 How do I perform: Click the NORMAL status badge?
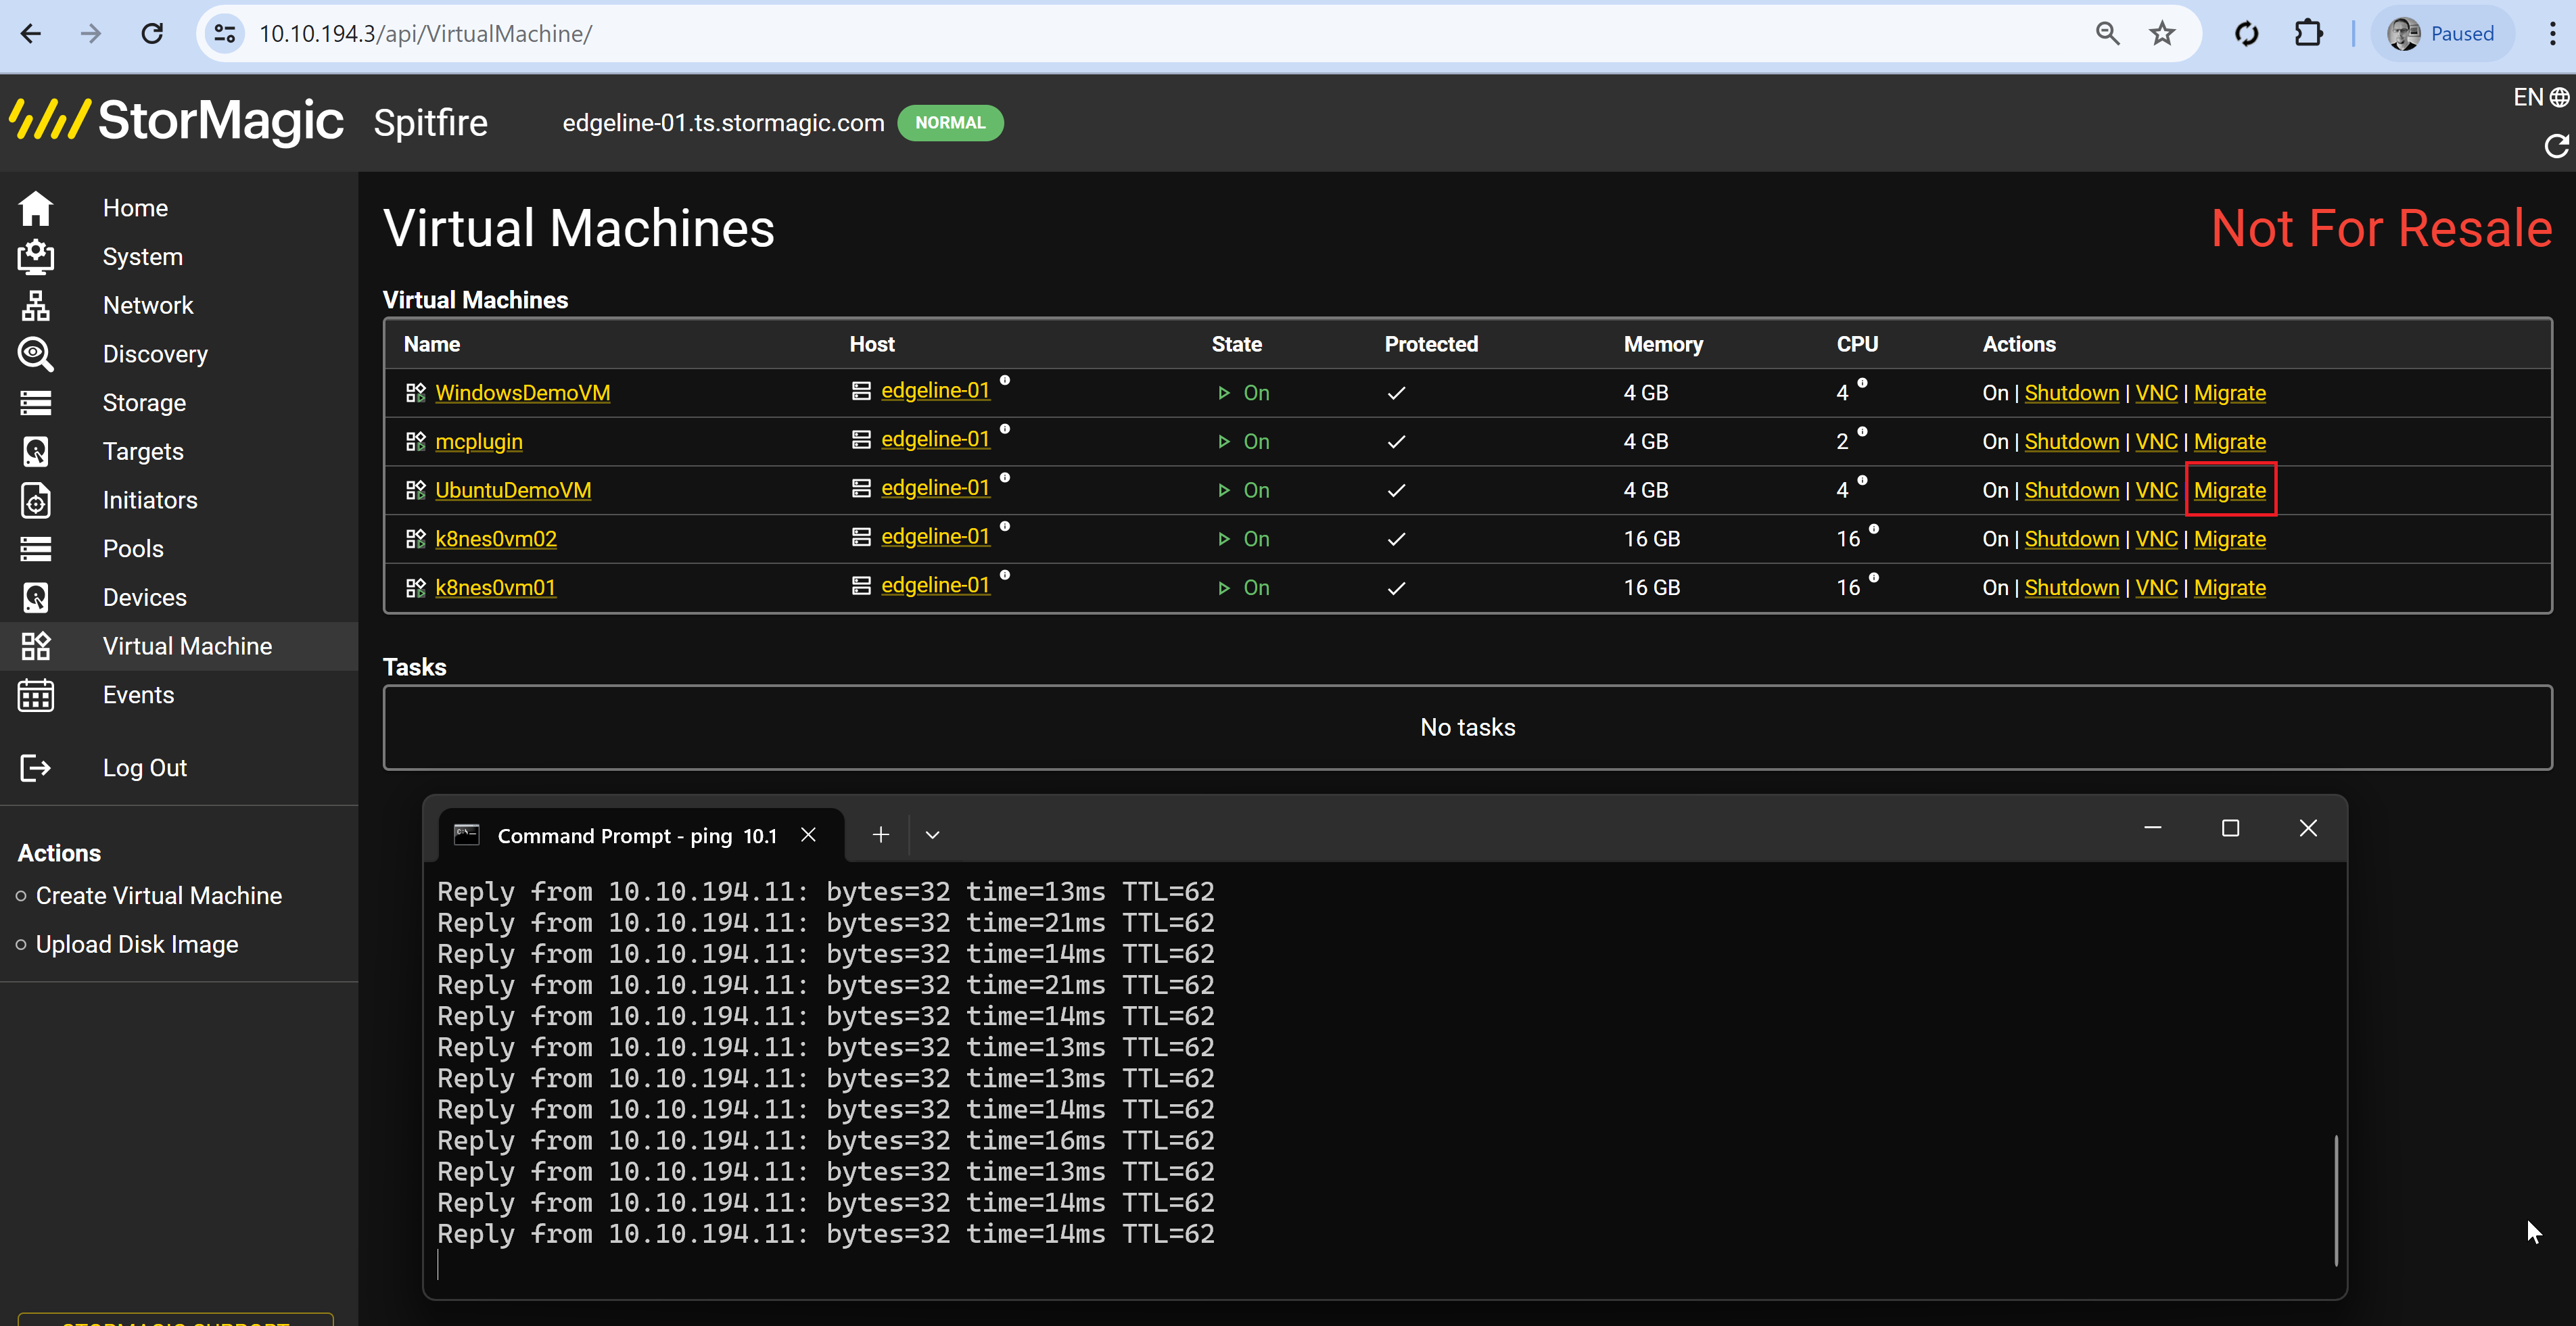950,123
